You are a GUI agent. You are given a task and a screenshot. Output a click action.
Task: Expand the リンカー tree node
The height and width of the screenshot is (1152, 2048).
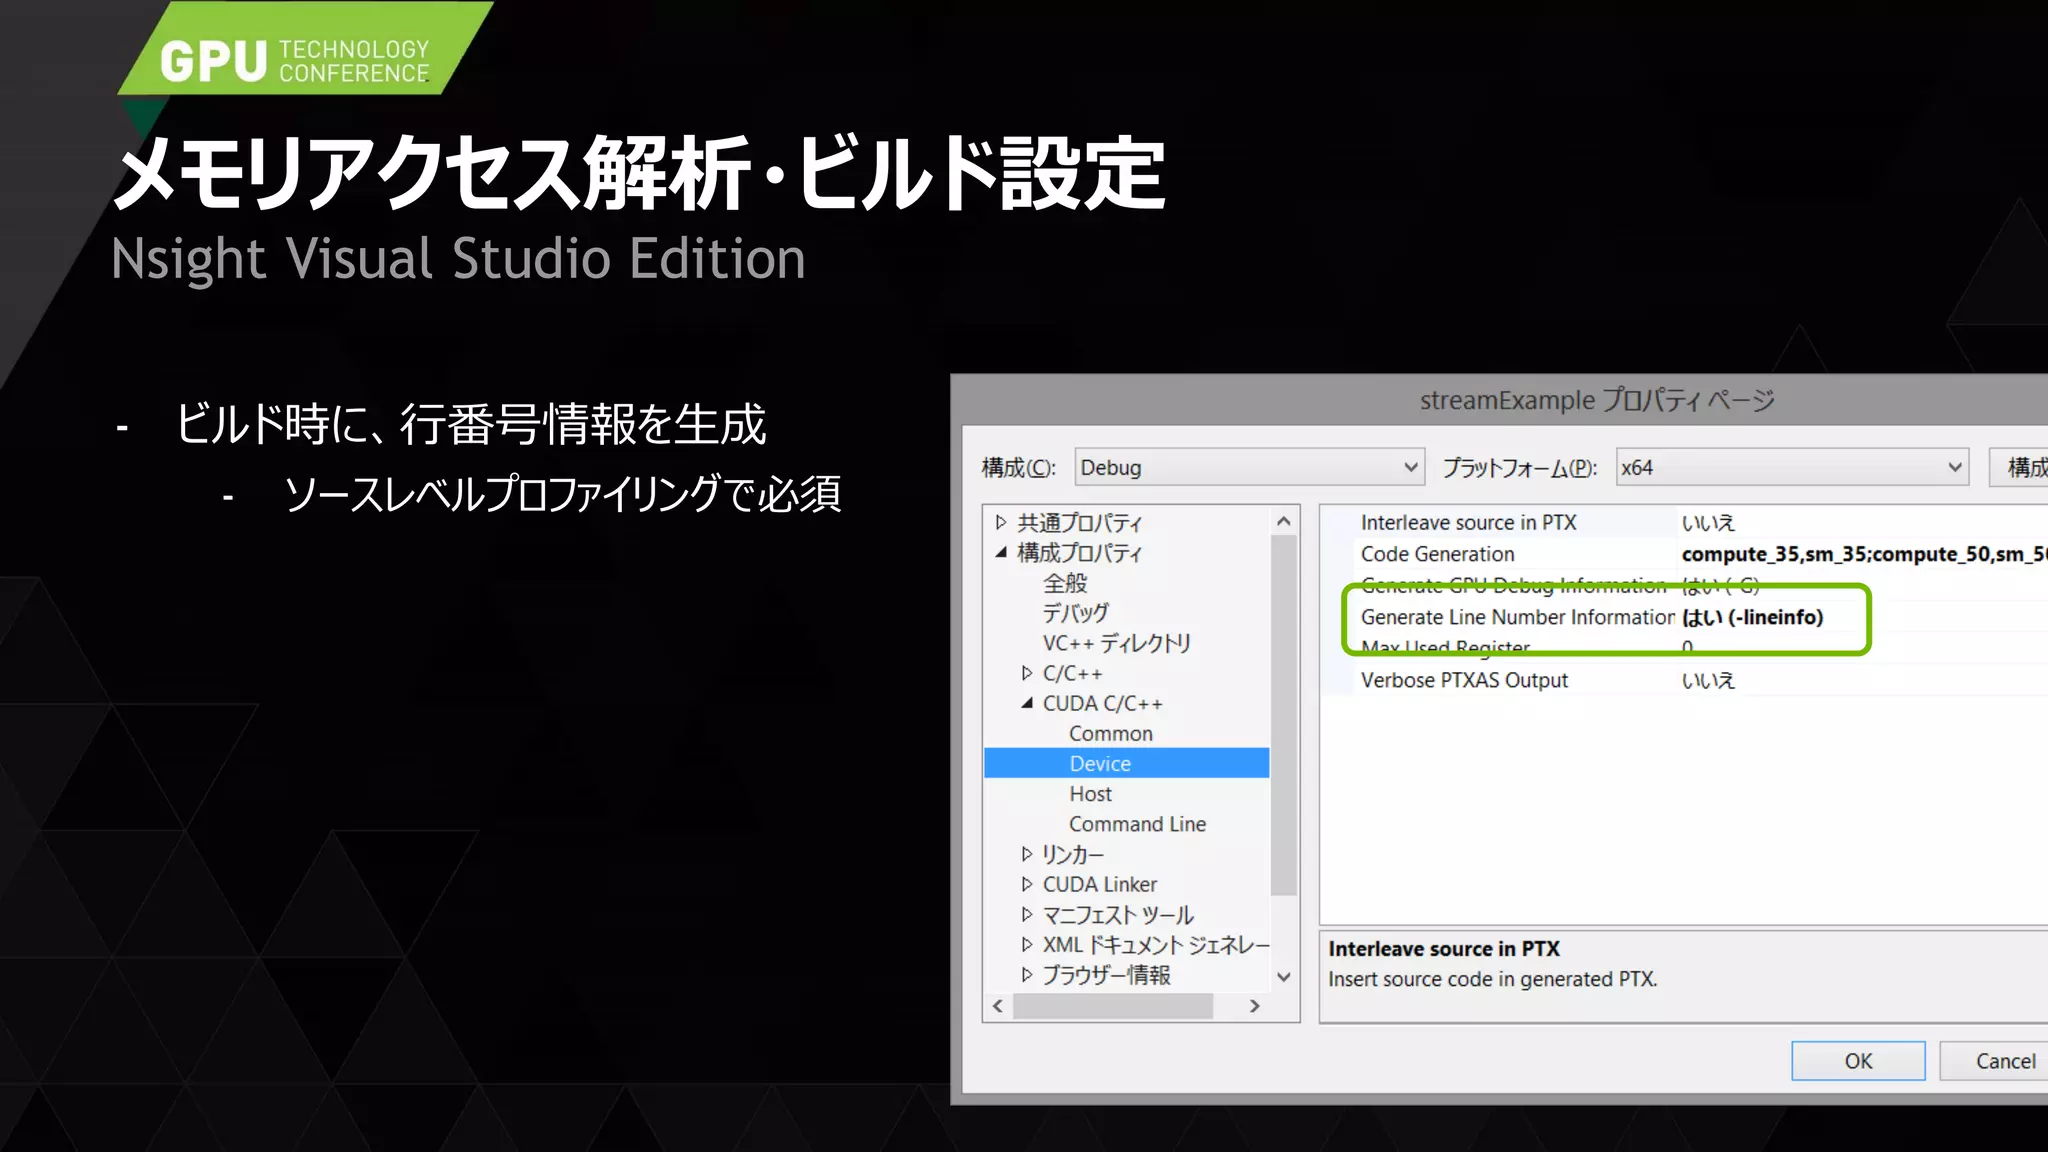[x=1027, y=854]
